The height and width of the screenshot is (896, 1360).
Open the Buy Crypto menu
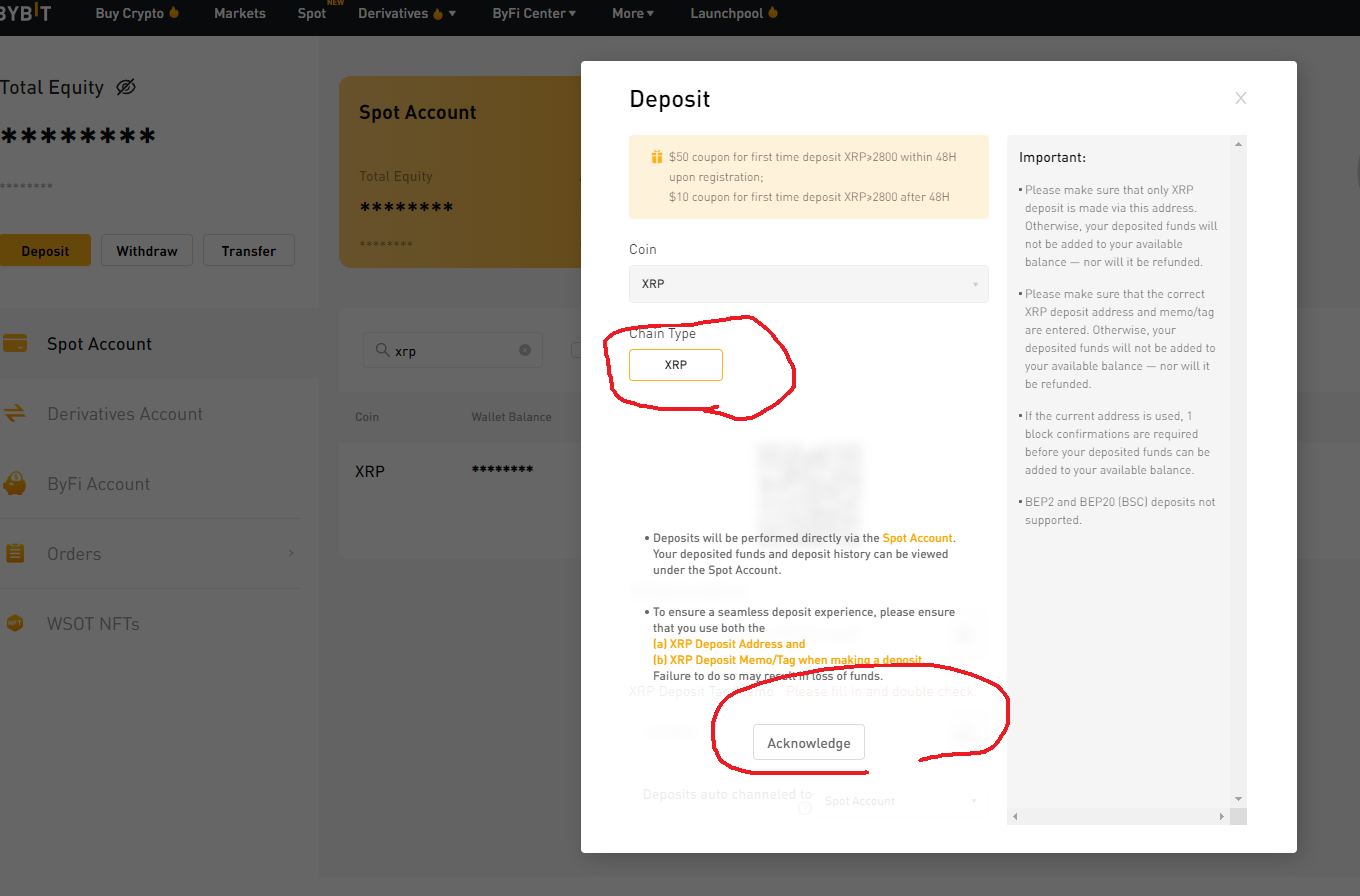pyautogui.click(x=137, y=14)
